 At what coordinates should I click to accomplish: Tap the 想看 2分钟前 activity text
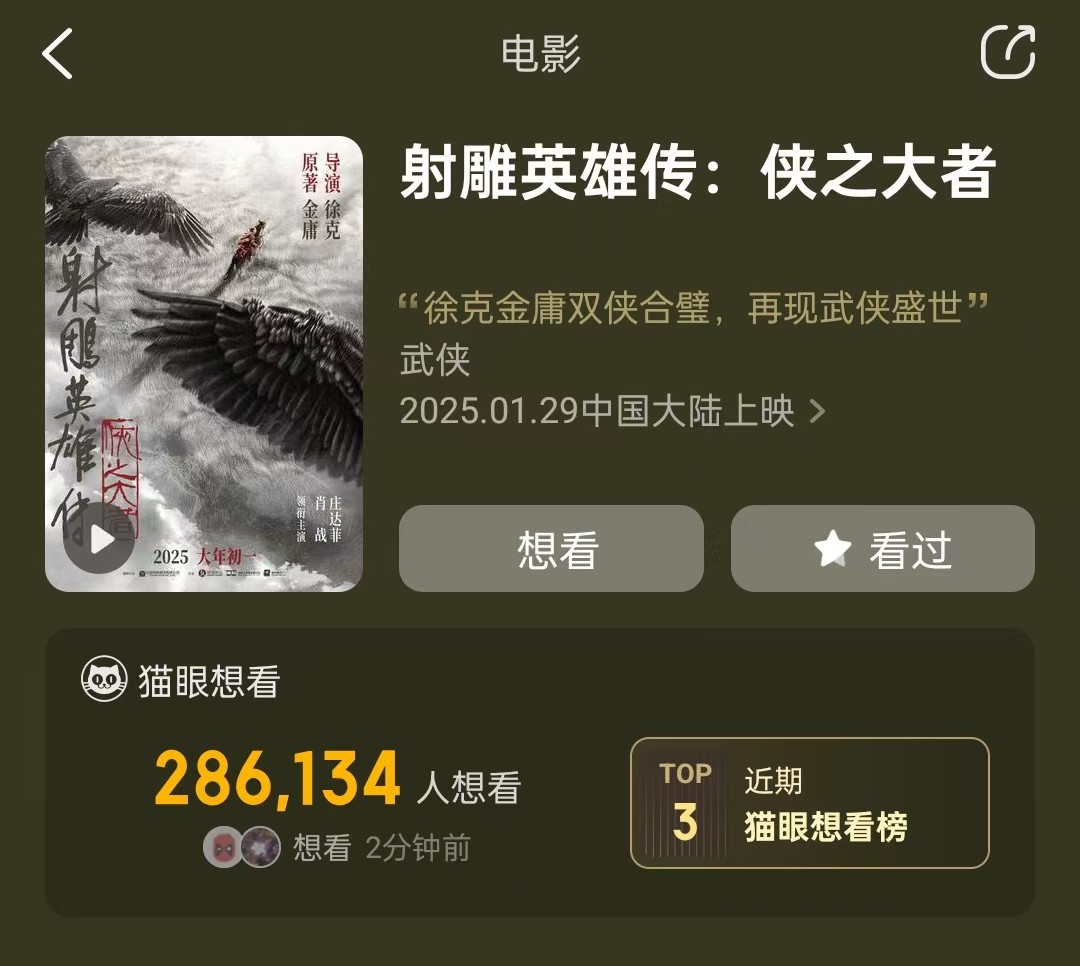[x=382, y=847]
